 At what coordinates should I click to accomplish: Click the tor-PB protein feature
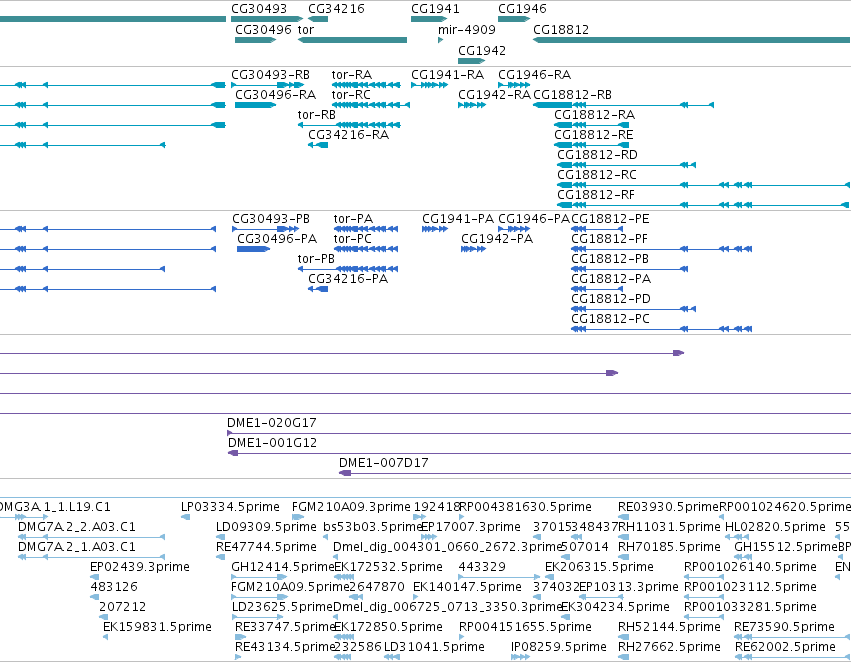coord(348,269)
